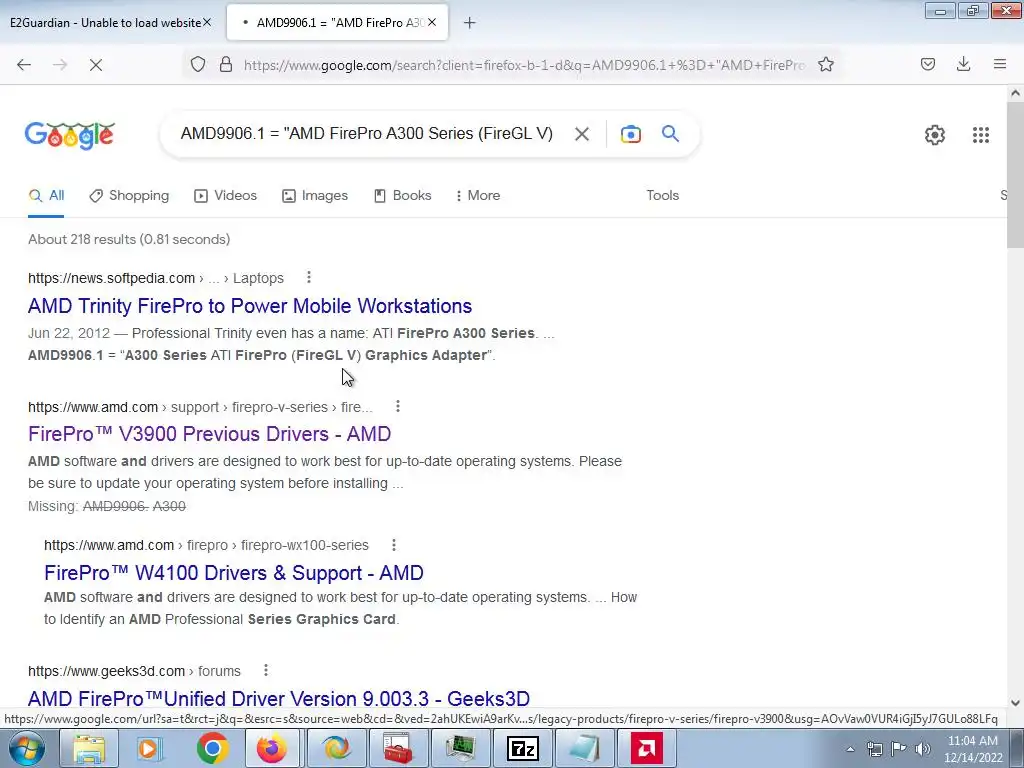Click the scrollbar down arrow
Image resolution: width=1024 pixels, height=768 pixels.
(1015, 703)
